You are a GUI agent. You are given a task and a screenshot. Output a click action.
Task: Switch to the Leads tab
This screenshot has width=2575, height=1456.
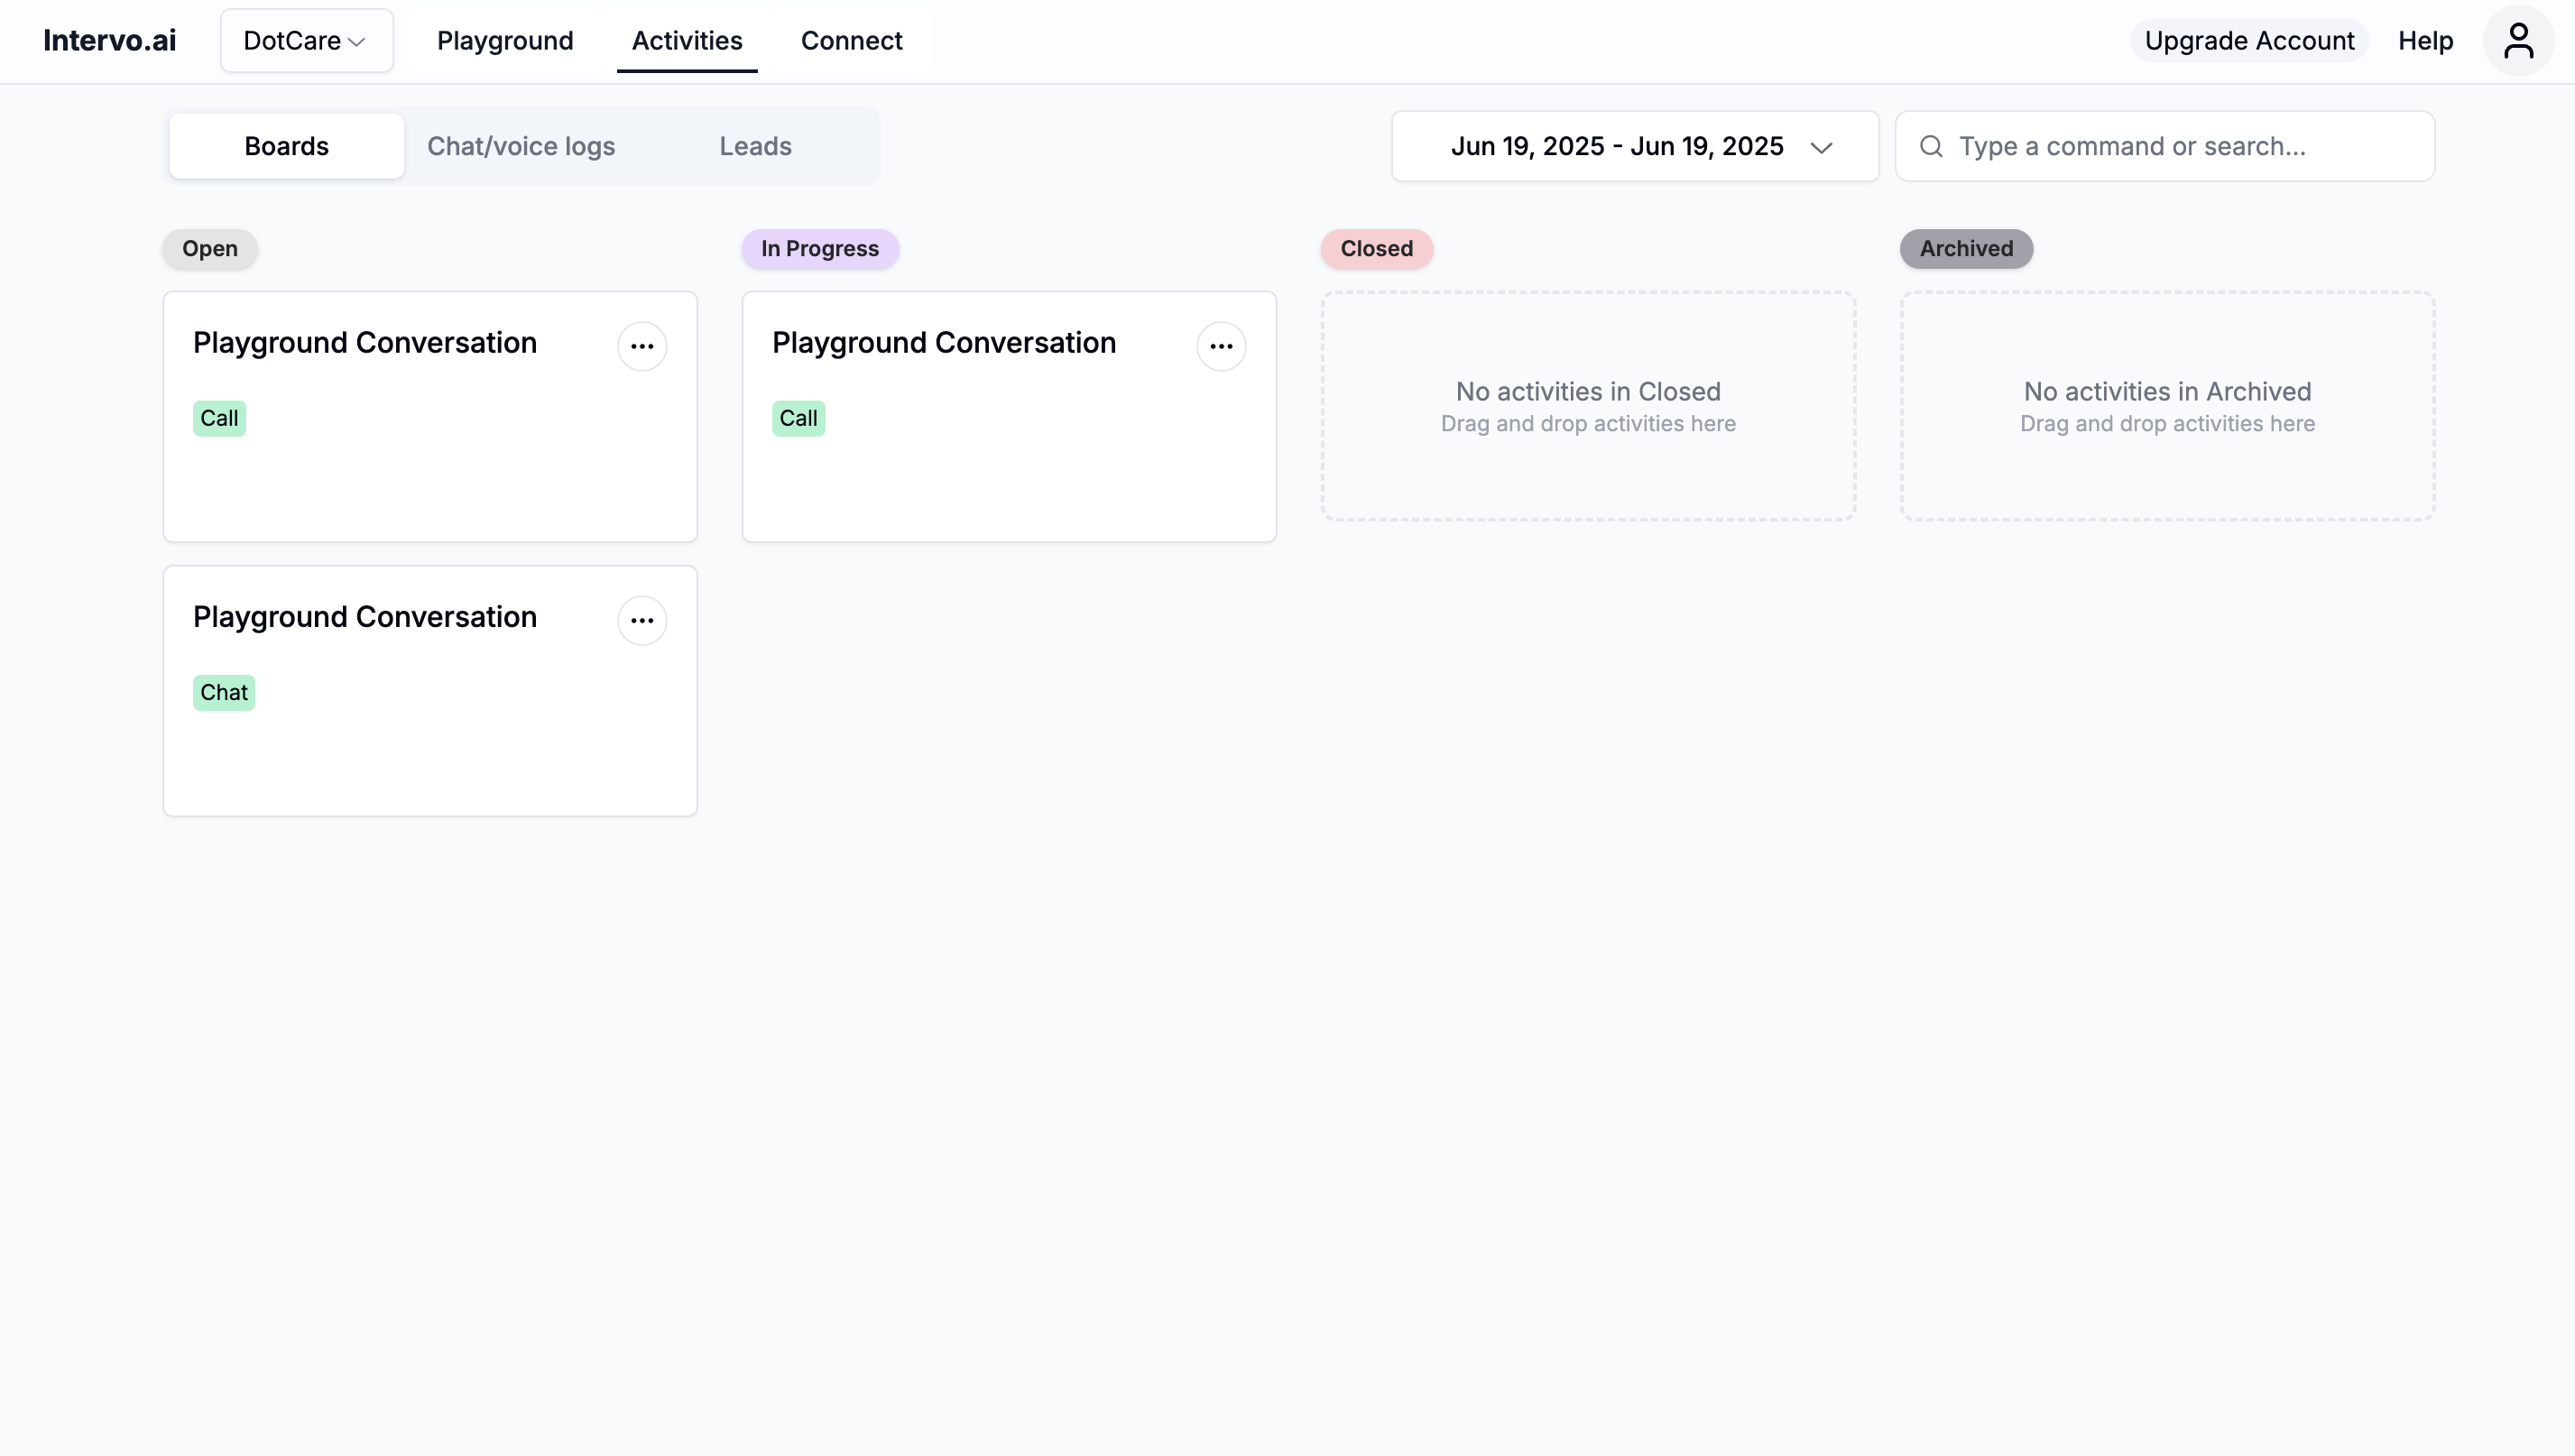click(x=755, y=146)
